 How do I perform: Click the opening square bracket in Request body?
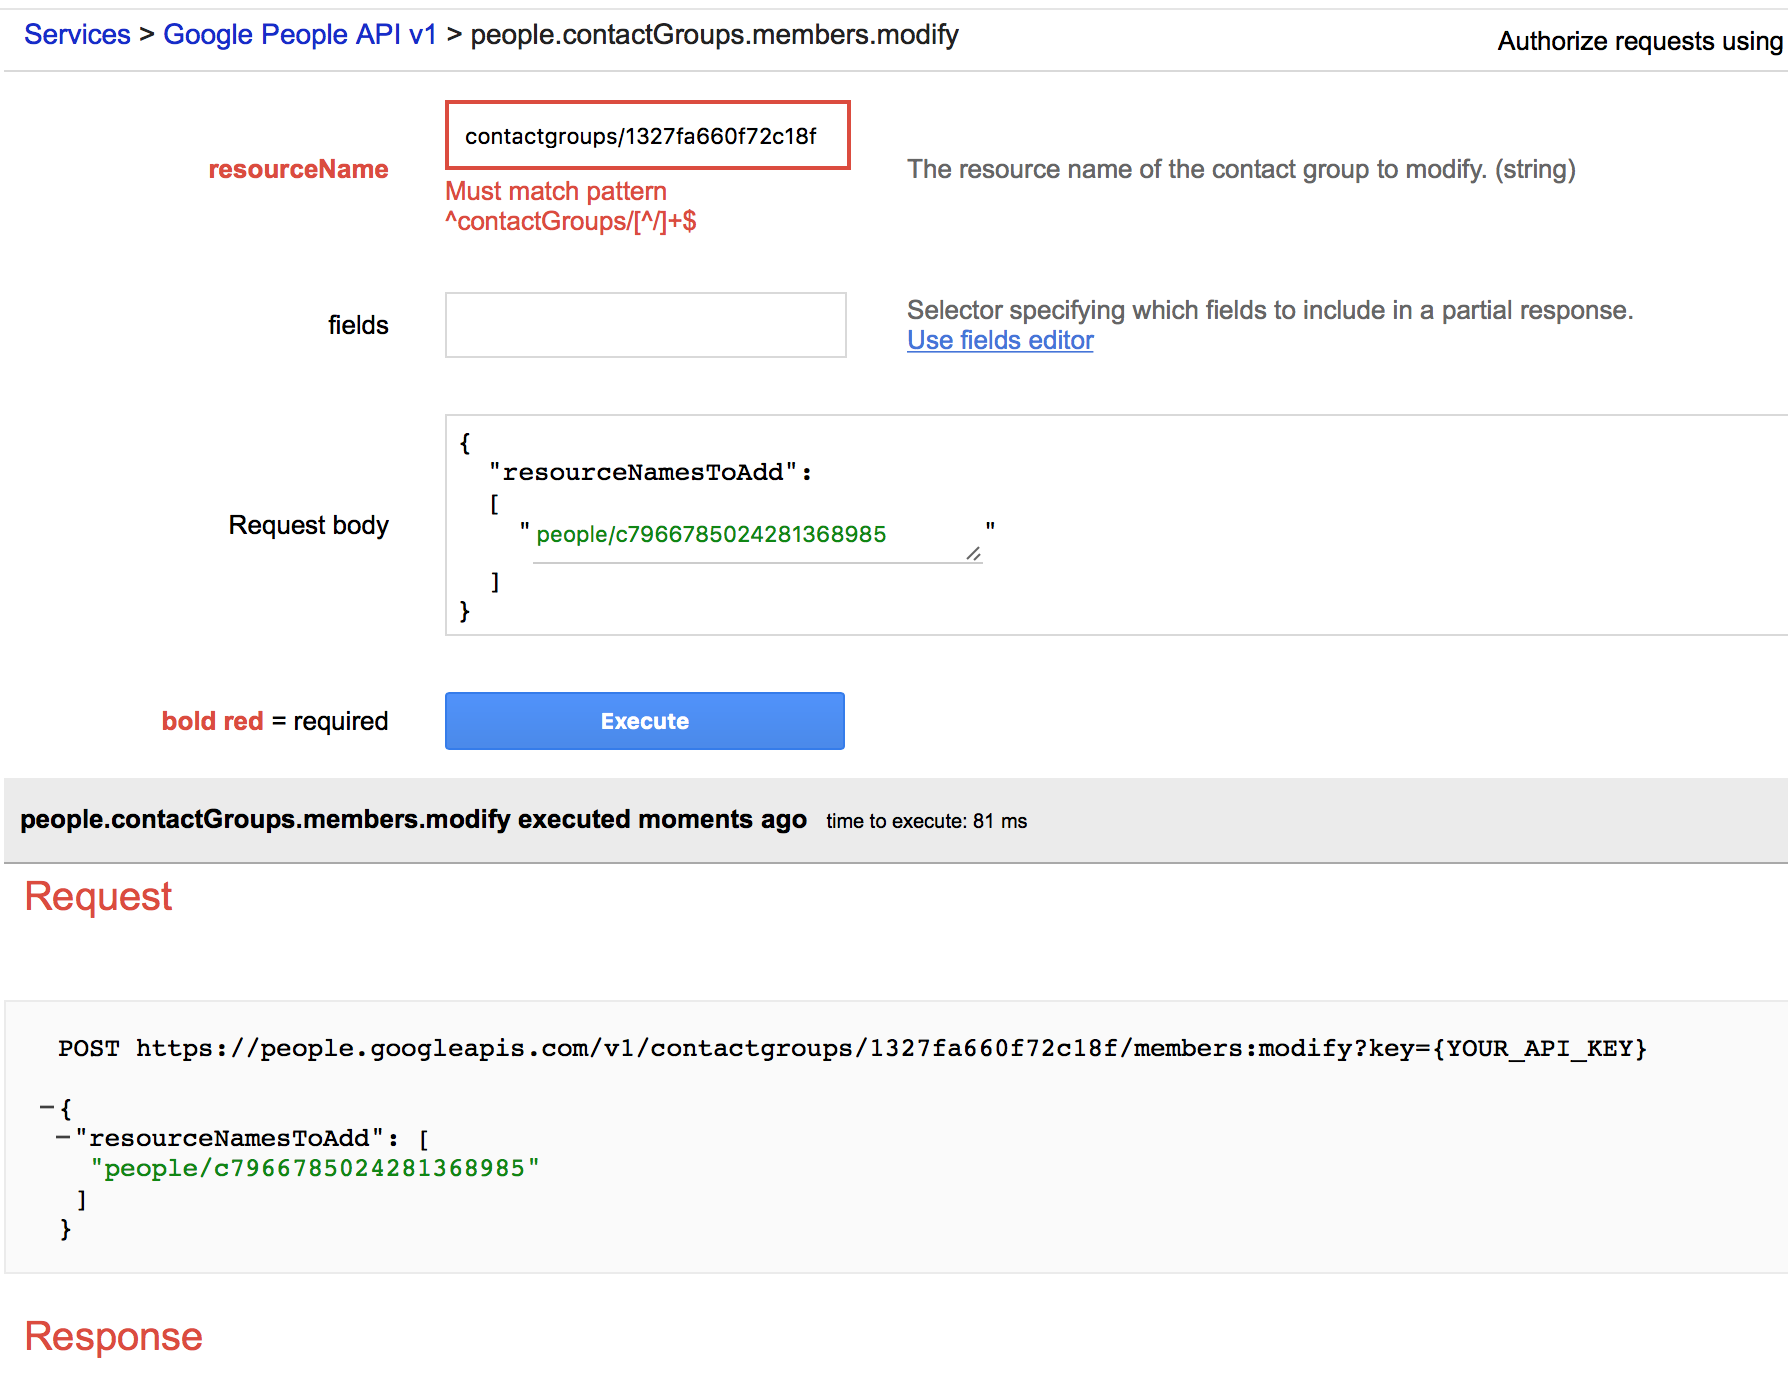[x=494, y=504]
